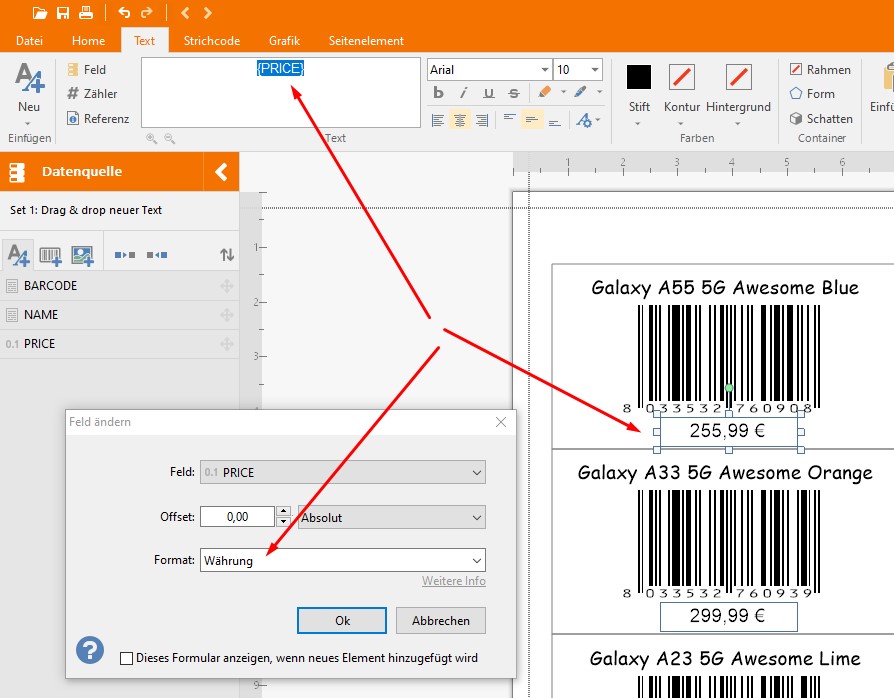The image size is (894, 698).
Task: Add an image element in Datenquelle panel
Action: click(x=81, y=256)
